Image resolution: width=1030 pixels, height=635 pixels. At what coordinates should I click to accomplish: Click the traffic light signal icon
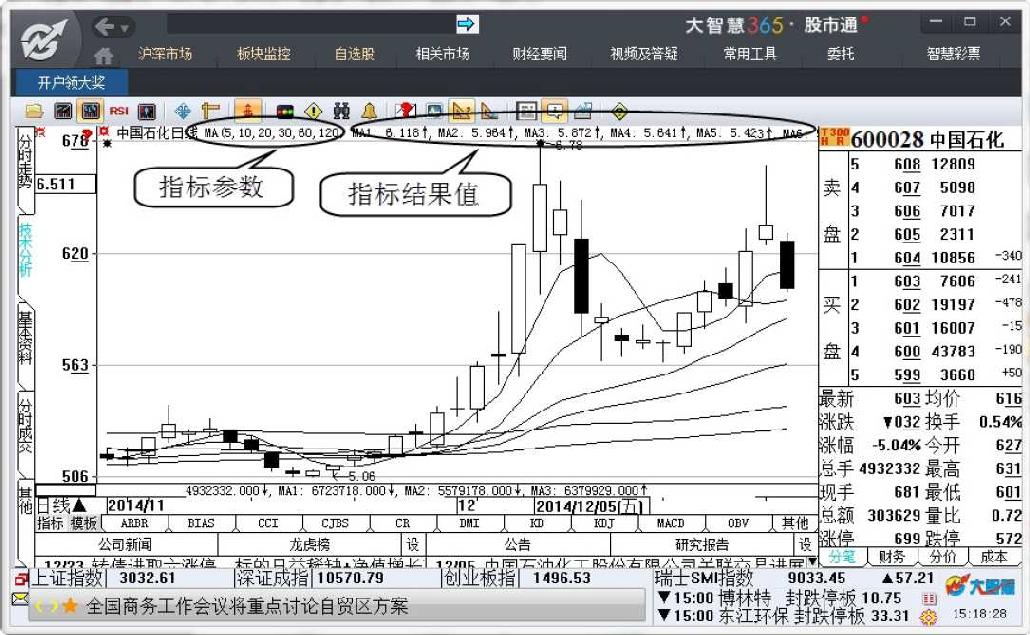[285, 111]
